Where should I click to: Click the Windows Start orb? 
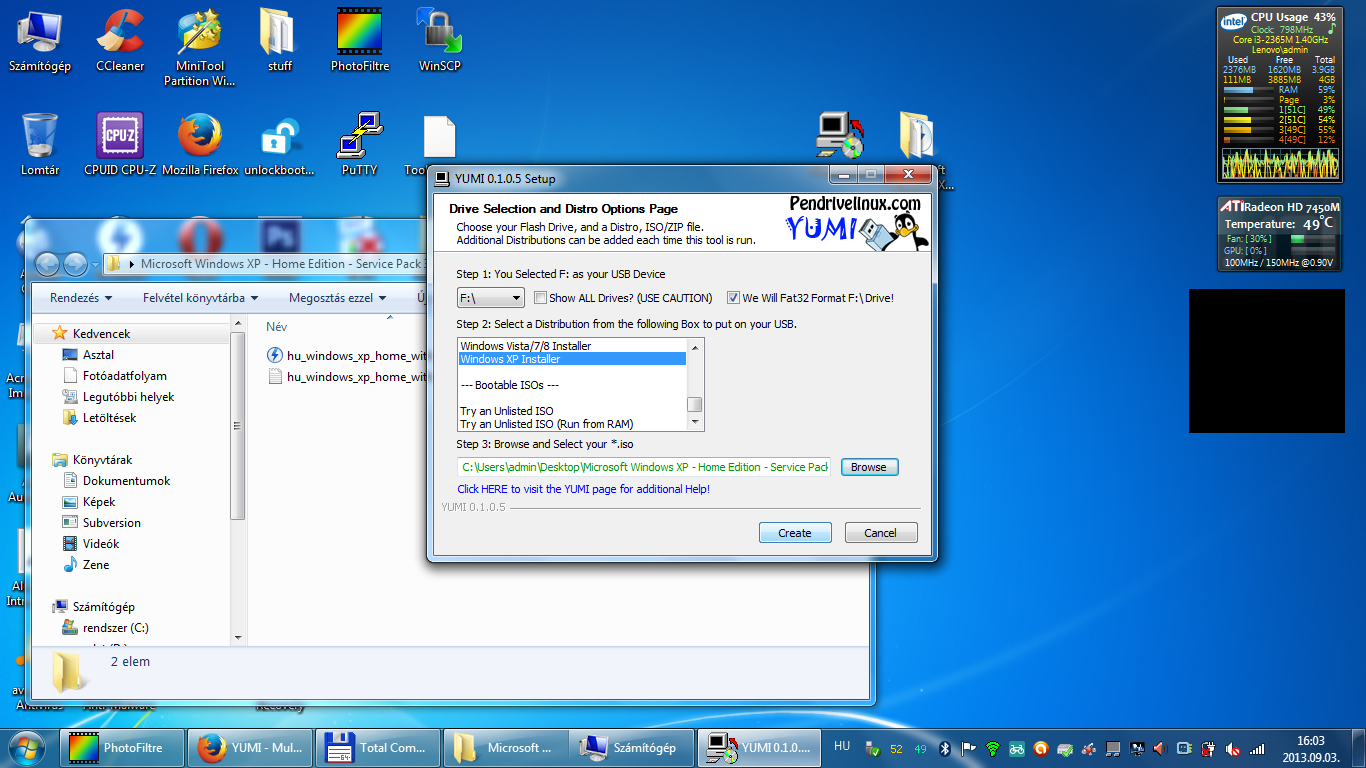[x=27, y=747]
